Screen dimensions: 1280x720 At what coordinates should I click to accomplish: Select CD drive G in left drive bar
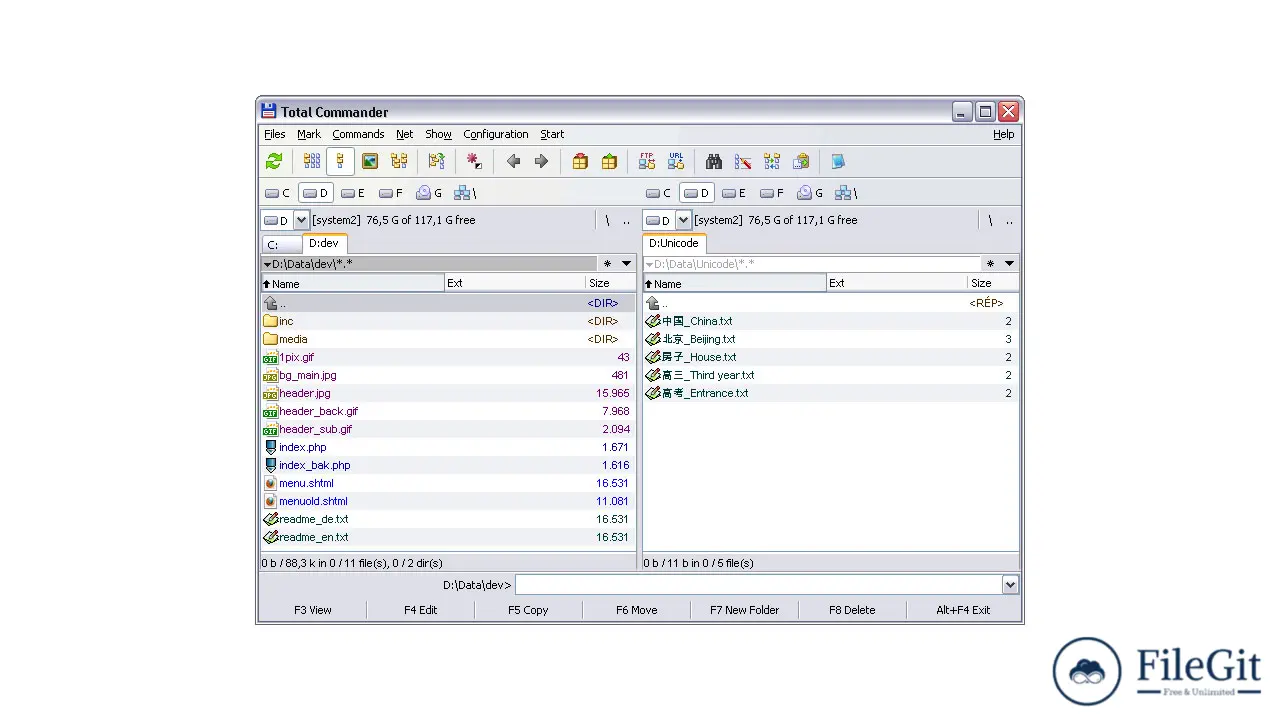(430, 193)
